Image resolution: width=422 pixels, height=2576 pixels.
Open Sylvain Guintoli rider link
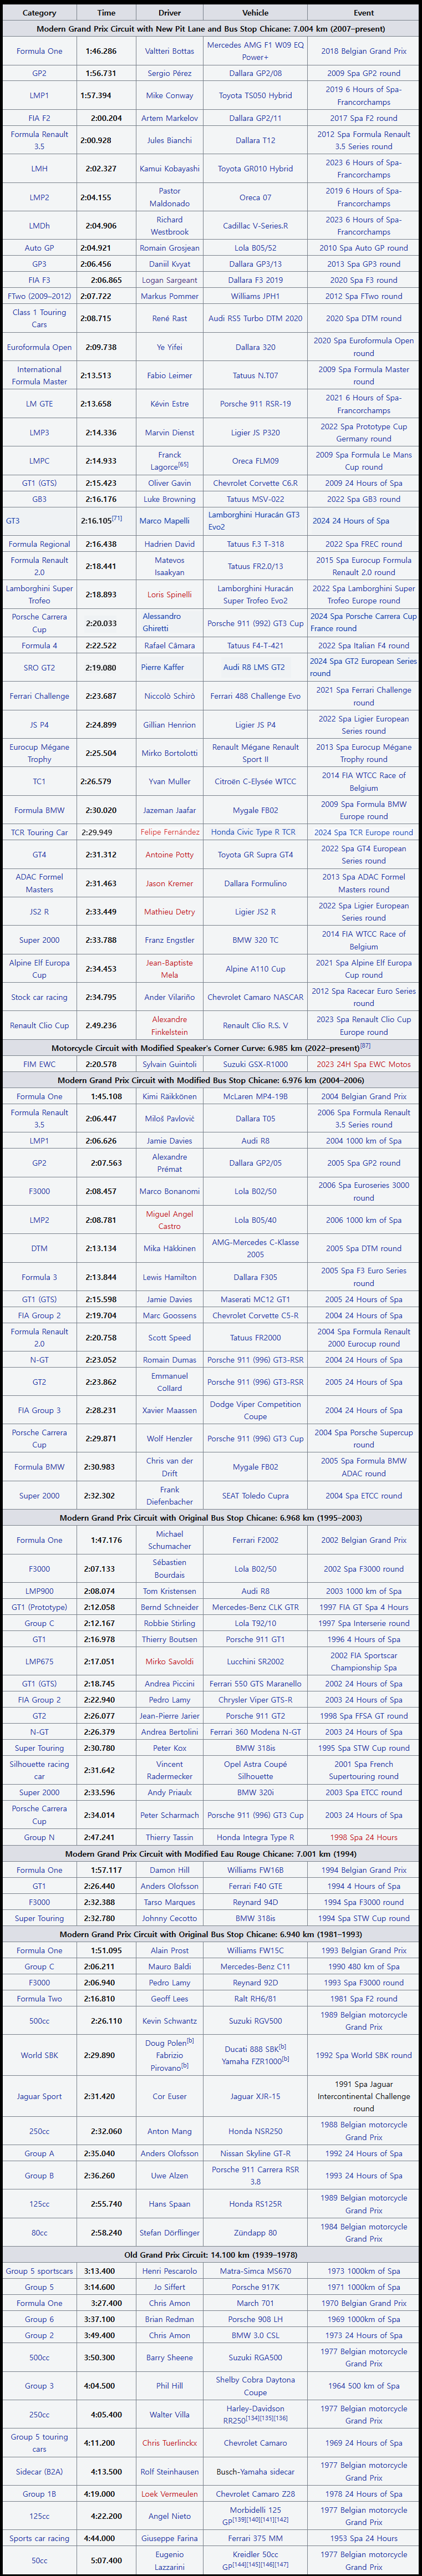[x=170, y=1065]
